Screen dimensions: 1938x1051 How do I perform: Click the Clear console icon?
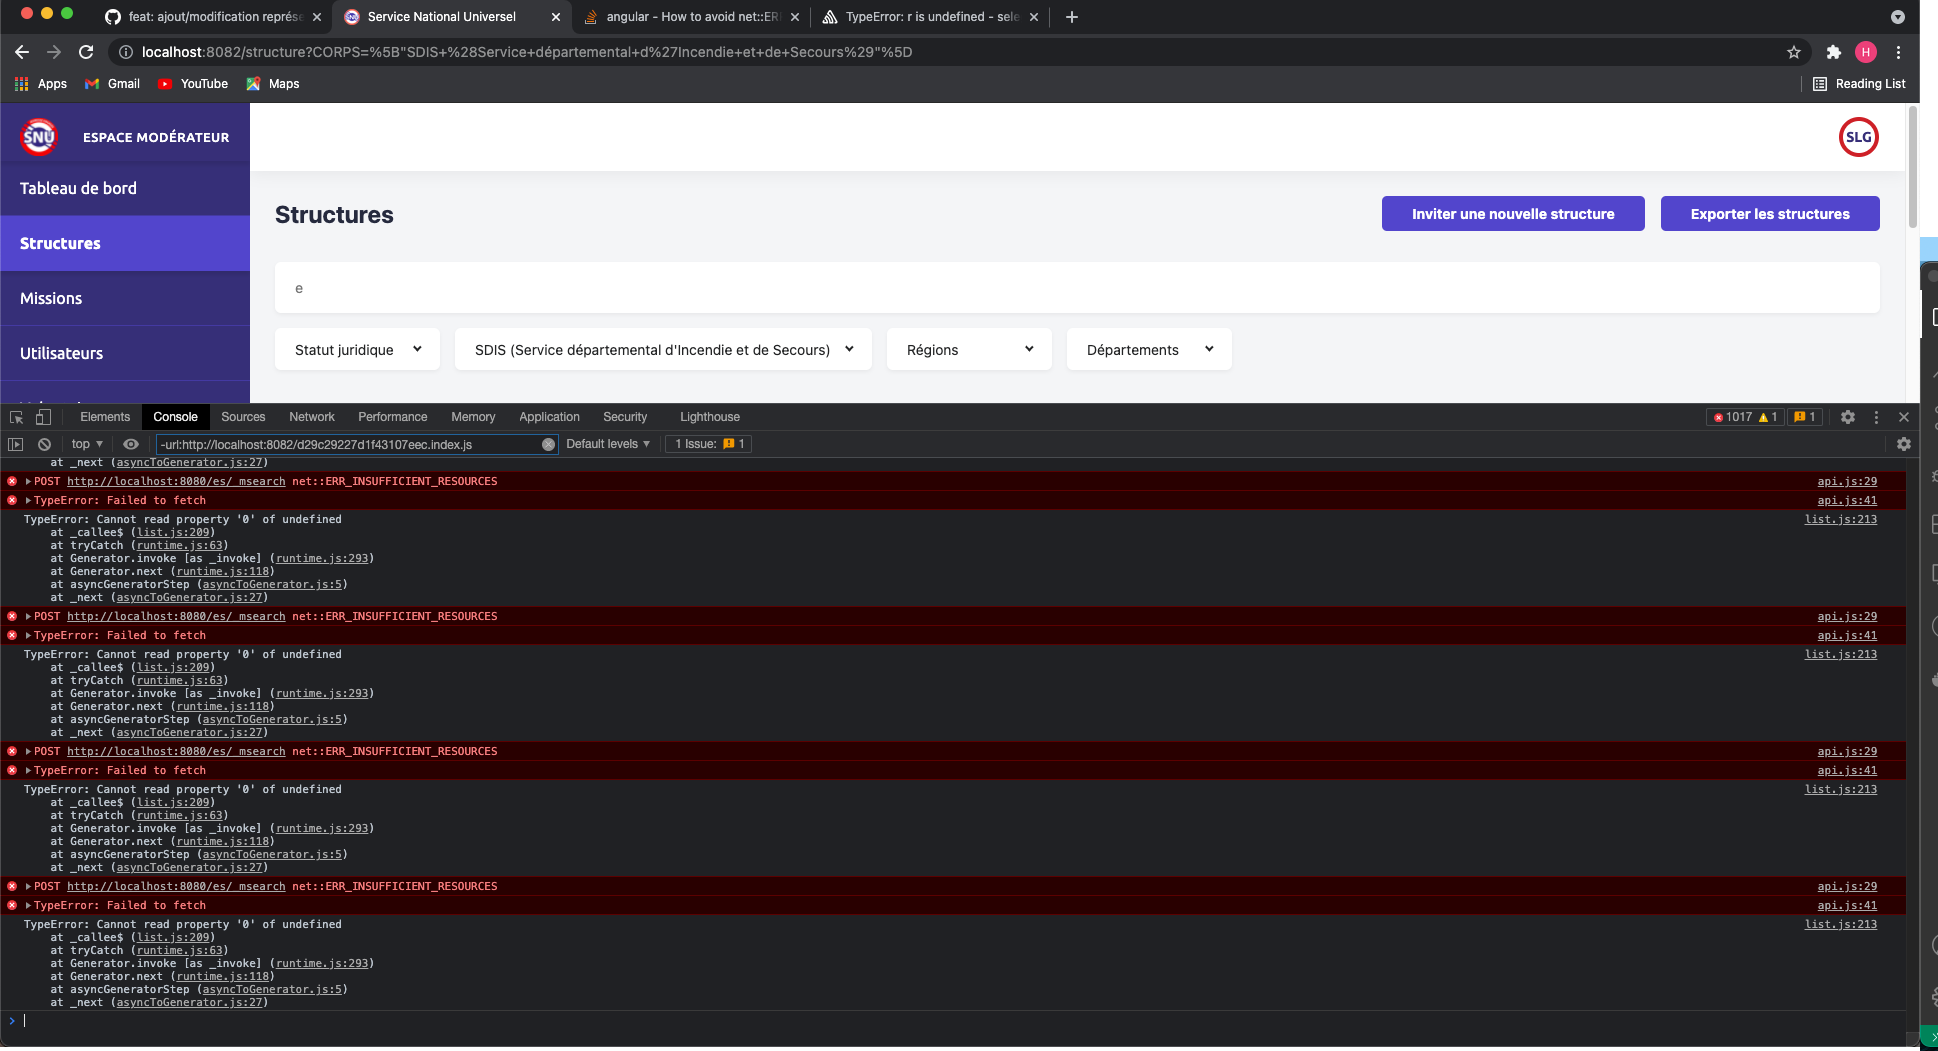click(44, 443)
